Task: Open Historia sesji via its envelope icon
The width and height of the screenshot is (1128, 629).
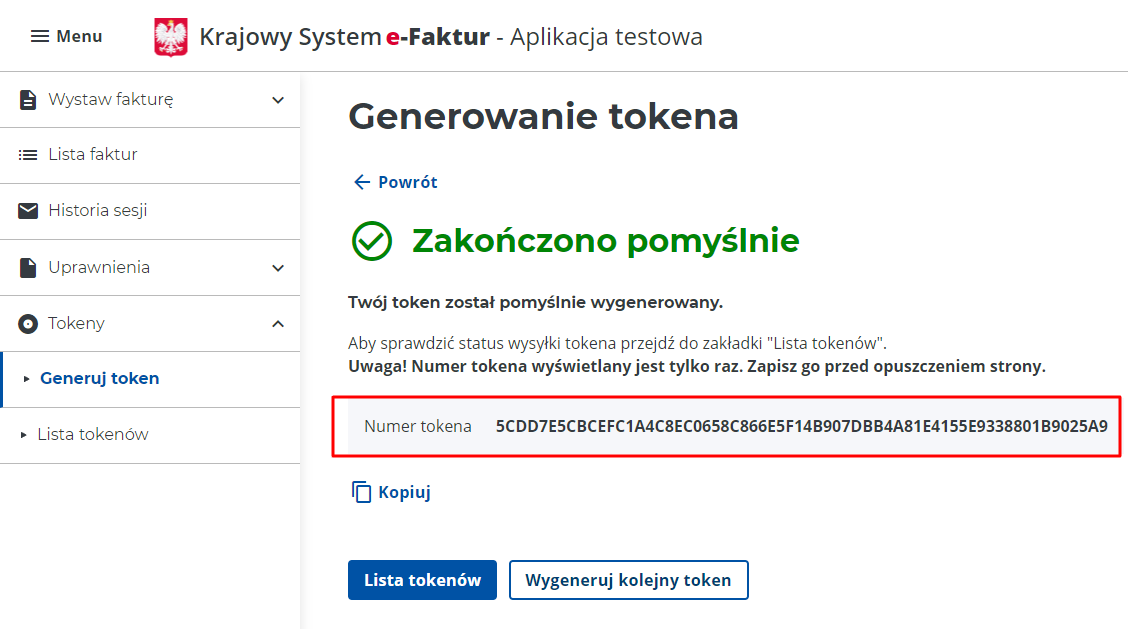Action: tap(26, 211)
